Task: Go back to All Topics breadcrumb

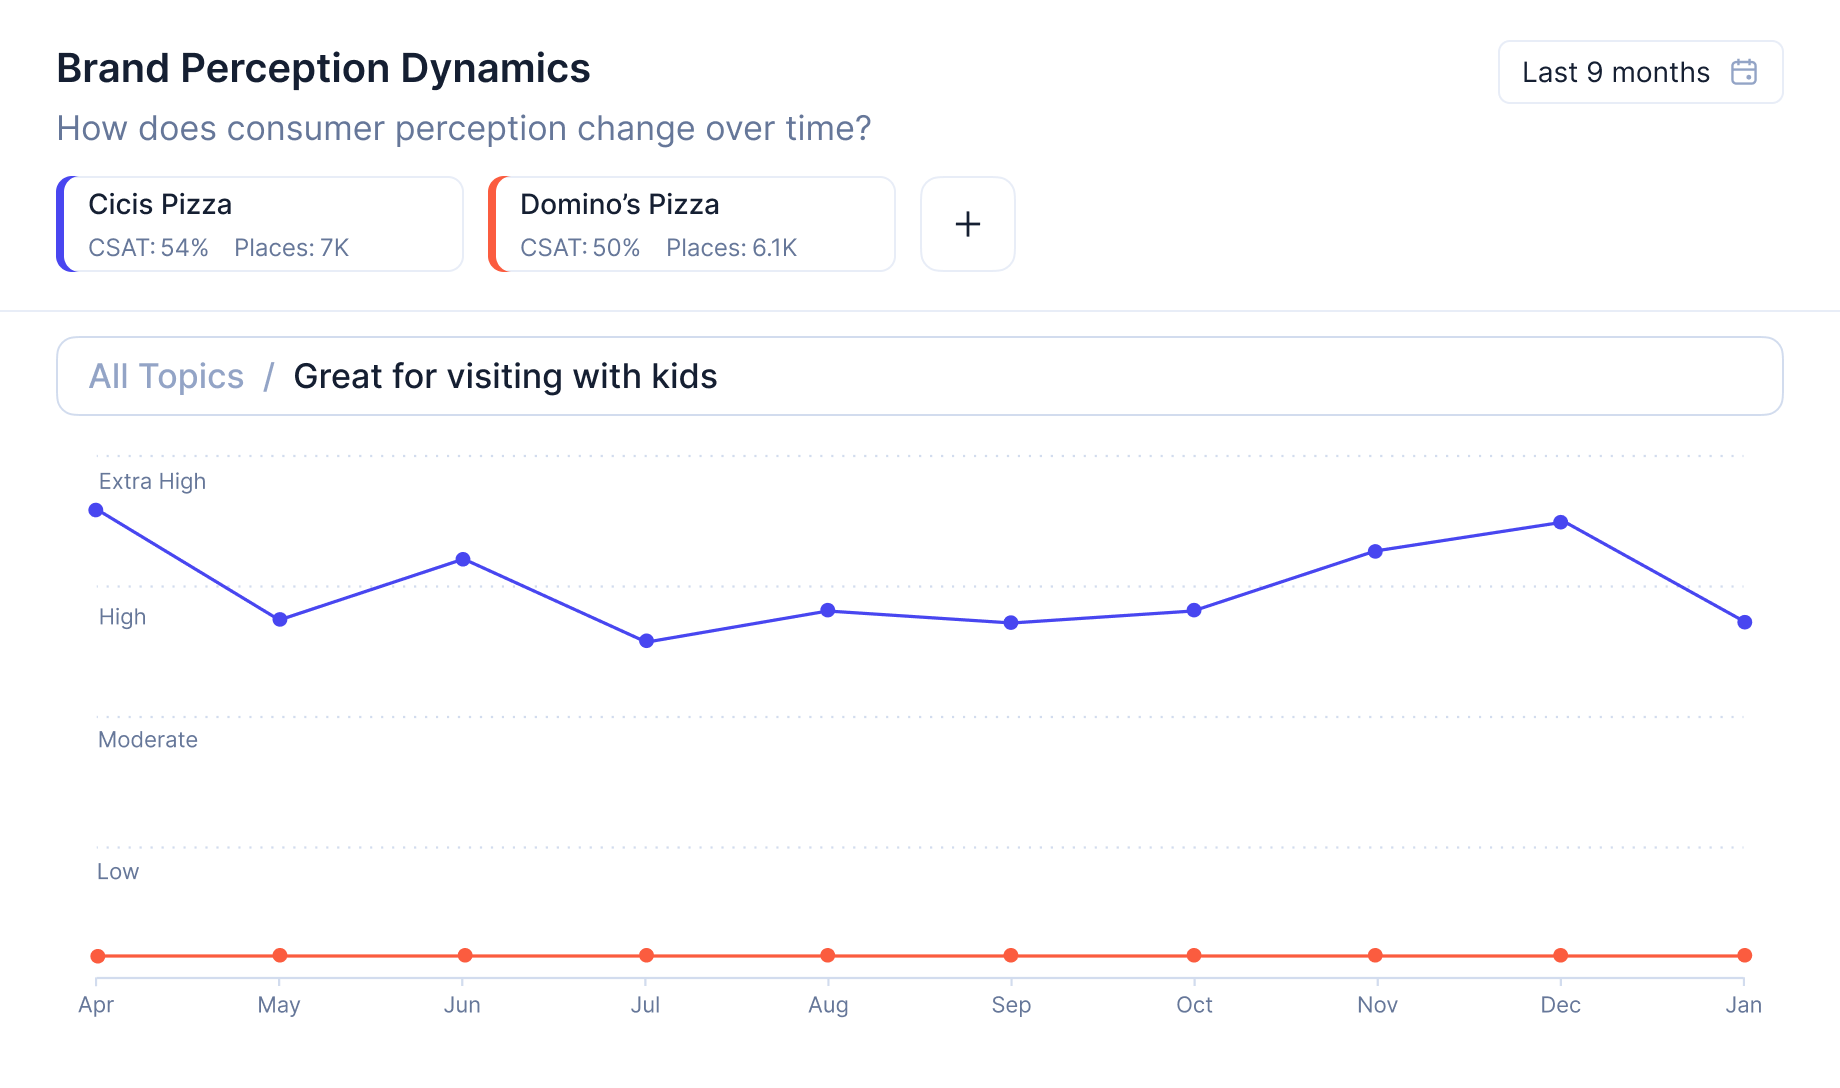Action: tap(166, 376)
